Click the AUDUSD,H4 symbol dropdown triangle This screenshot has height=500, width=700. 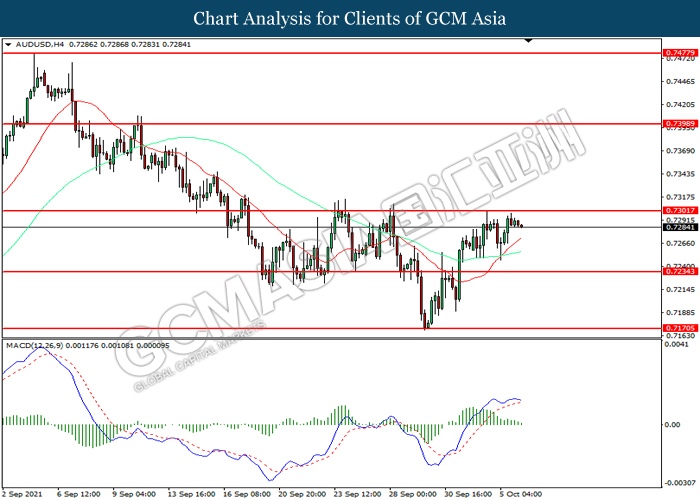coord(8,45)
